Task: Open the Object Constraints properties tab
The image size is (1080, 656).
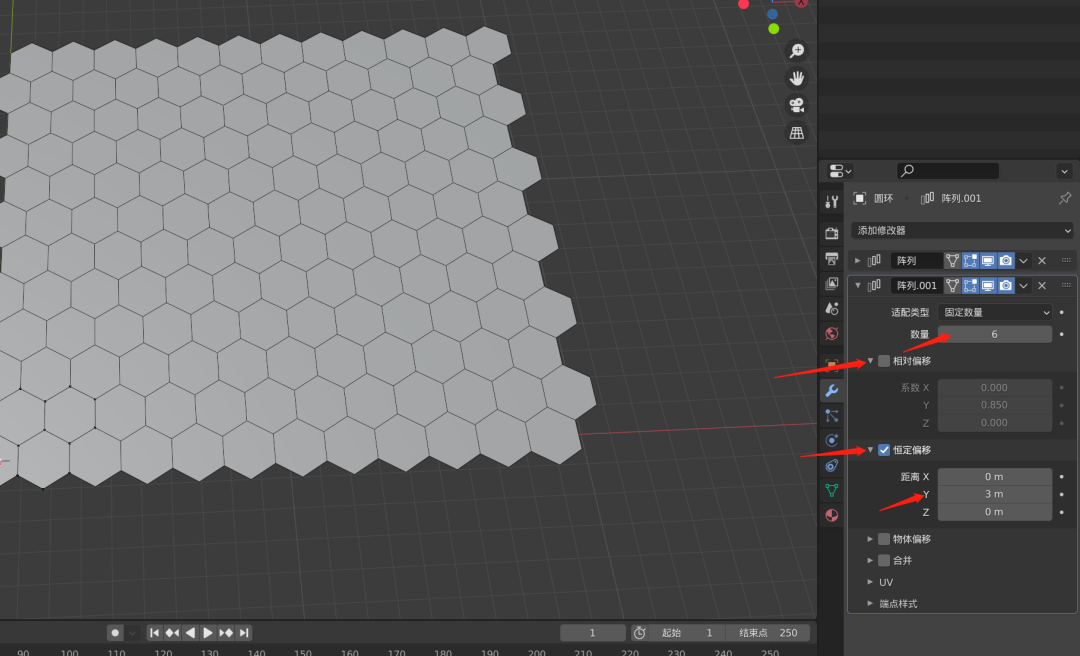Action: [x=832, y=466]
